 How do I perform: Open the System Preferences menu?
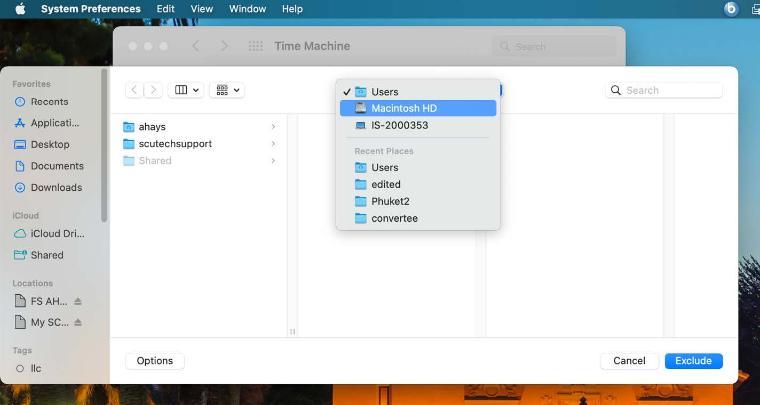coord(91,9)
